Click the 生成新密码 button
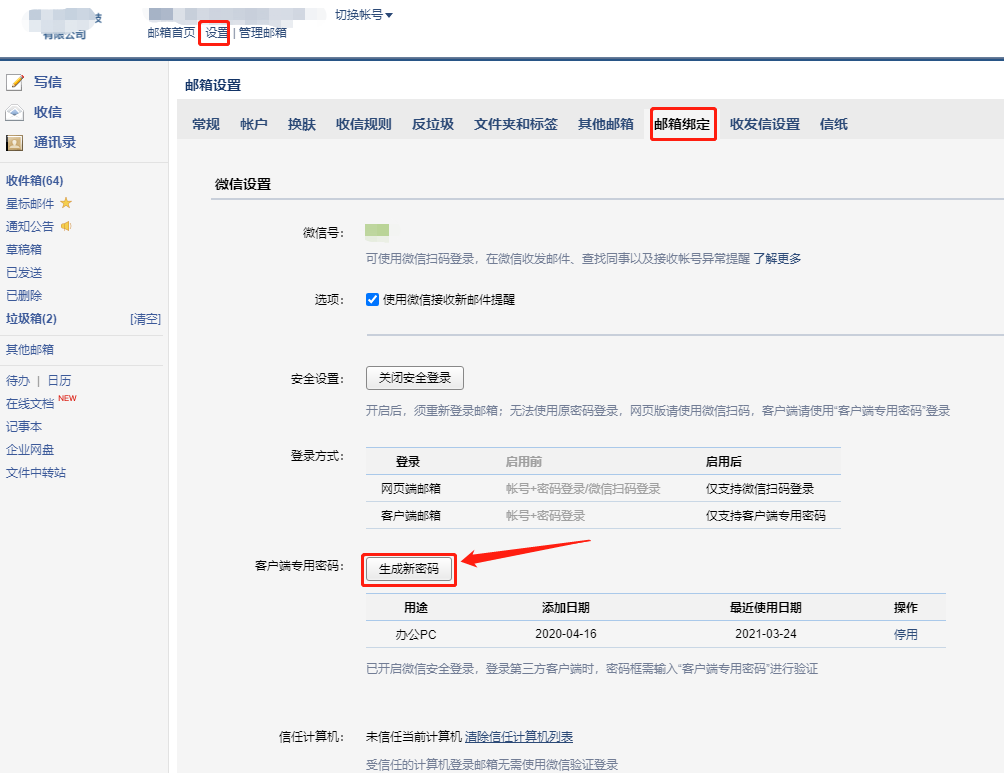Screen dimensions: 1004x773 [410, 569]
